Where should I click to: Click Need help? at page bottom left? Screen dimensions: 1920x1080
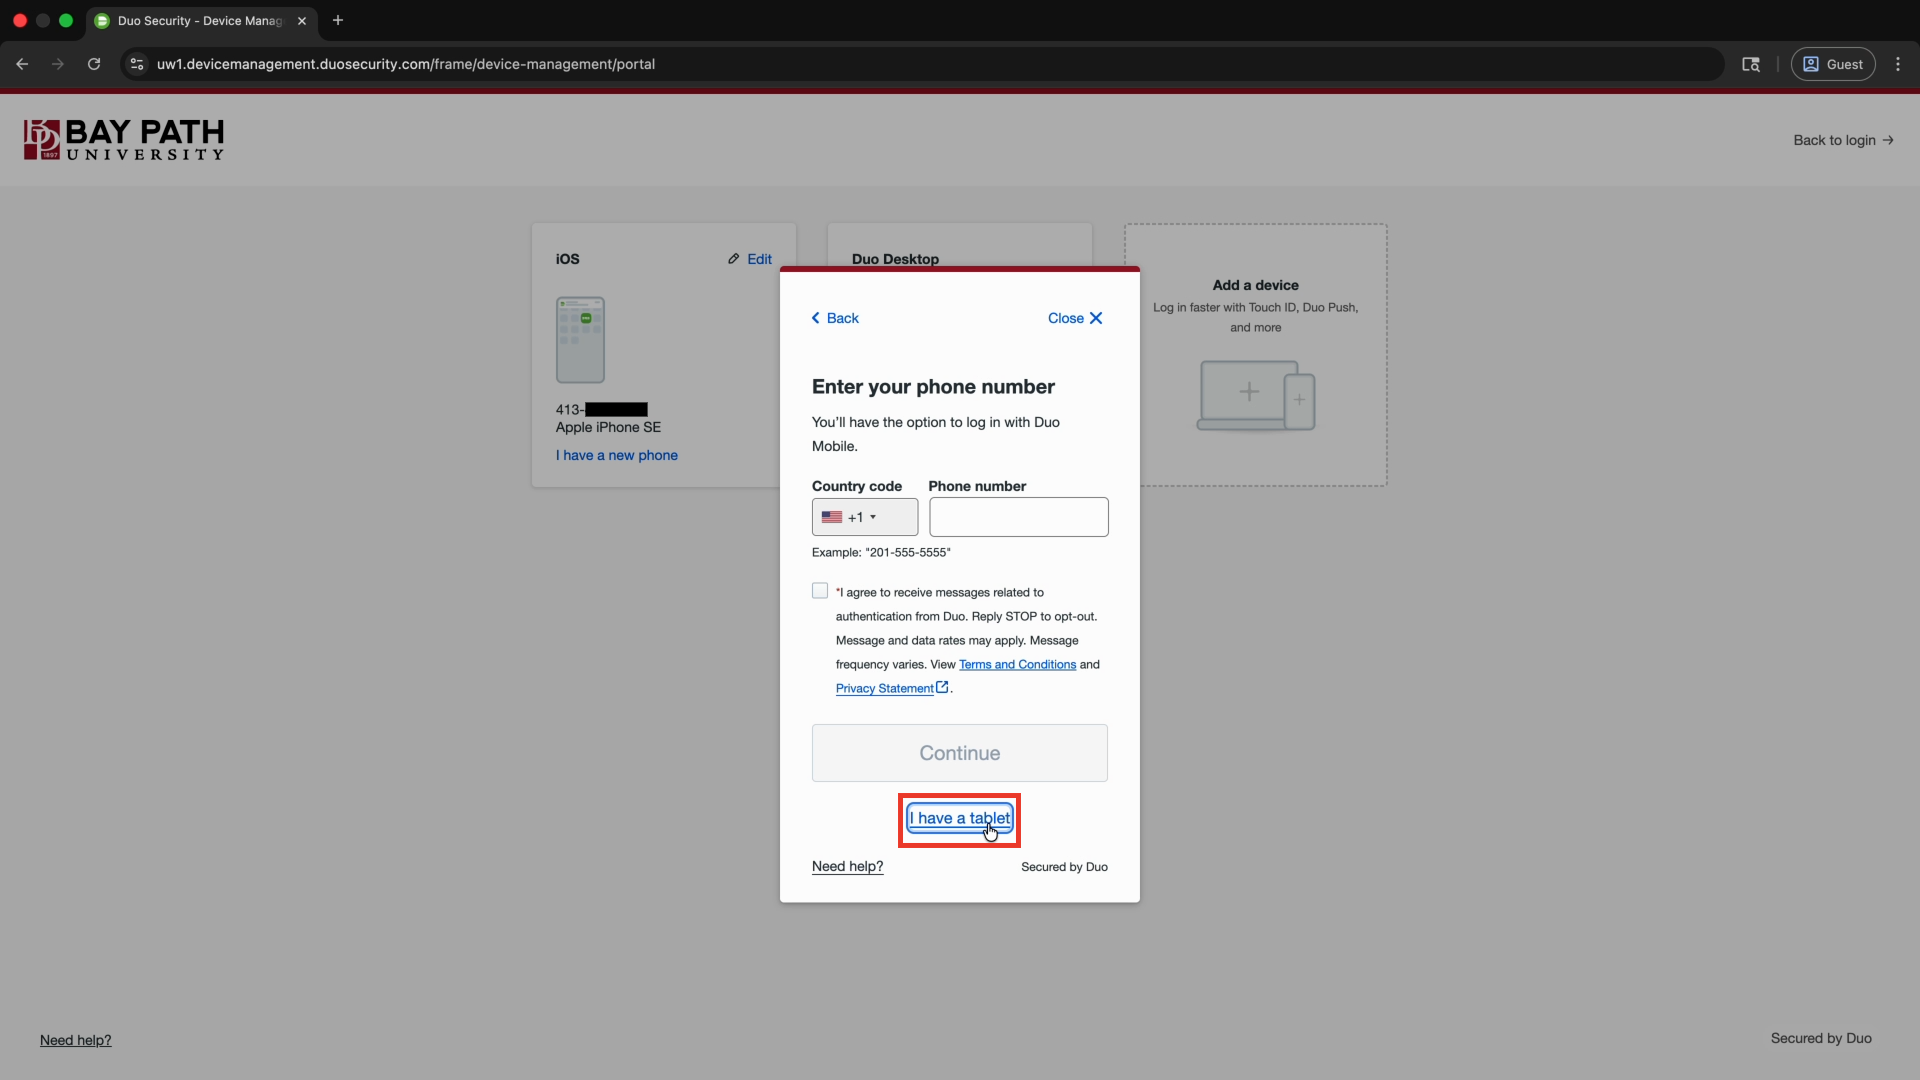tap(76, 1040)
